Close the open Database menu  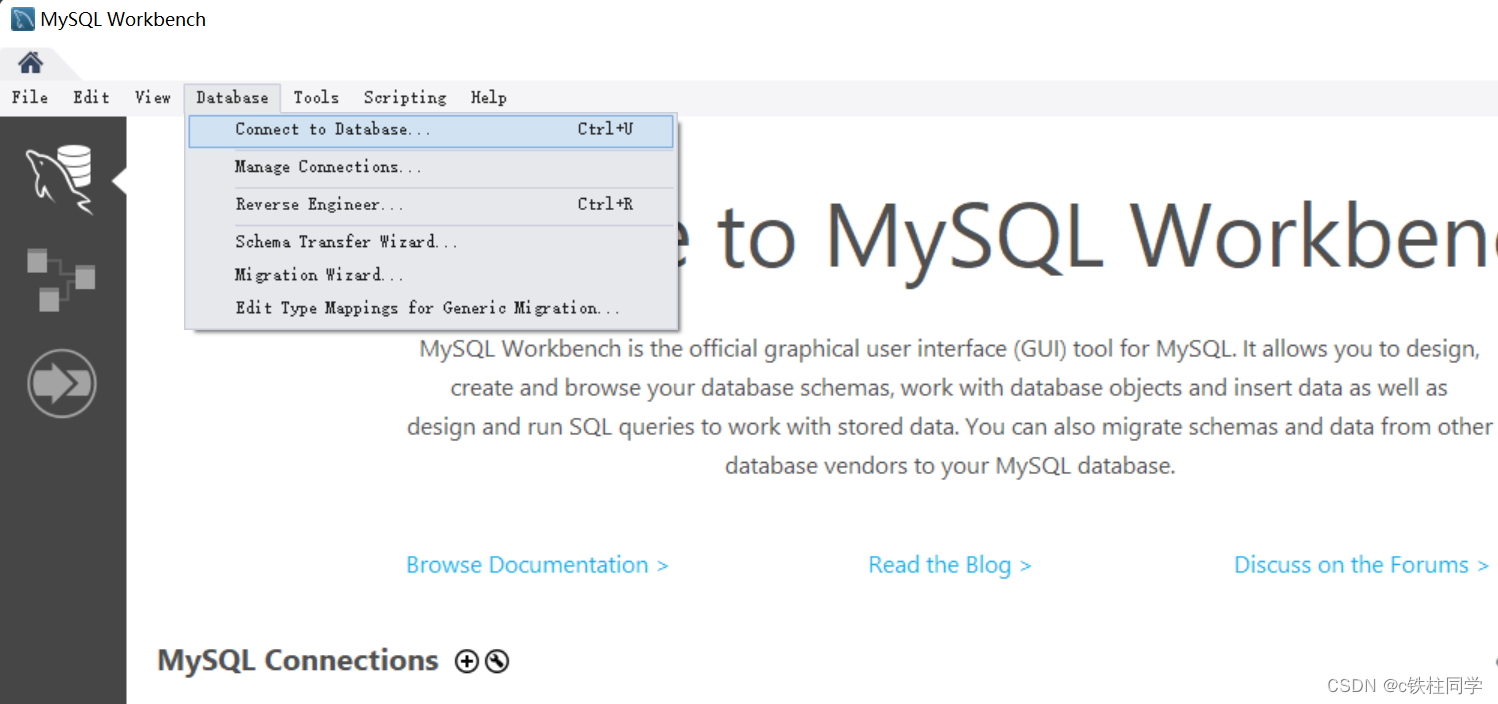(x=232, y=97)
